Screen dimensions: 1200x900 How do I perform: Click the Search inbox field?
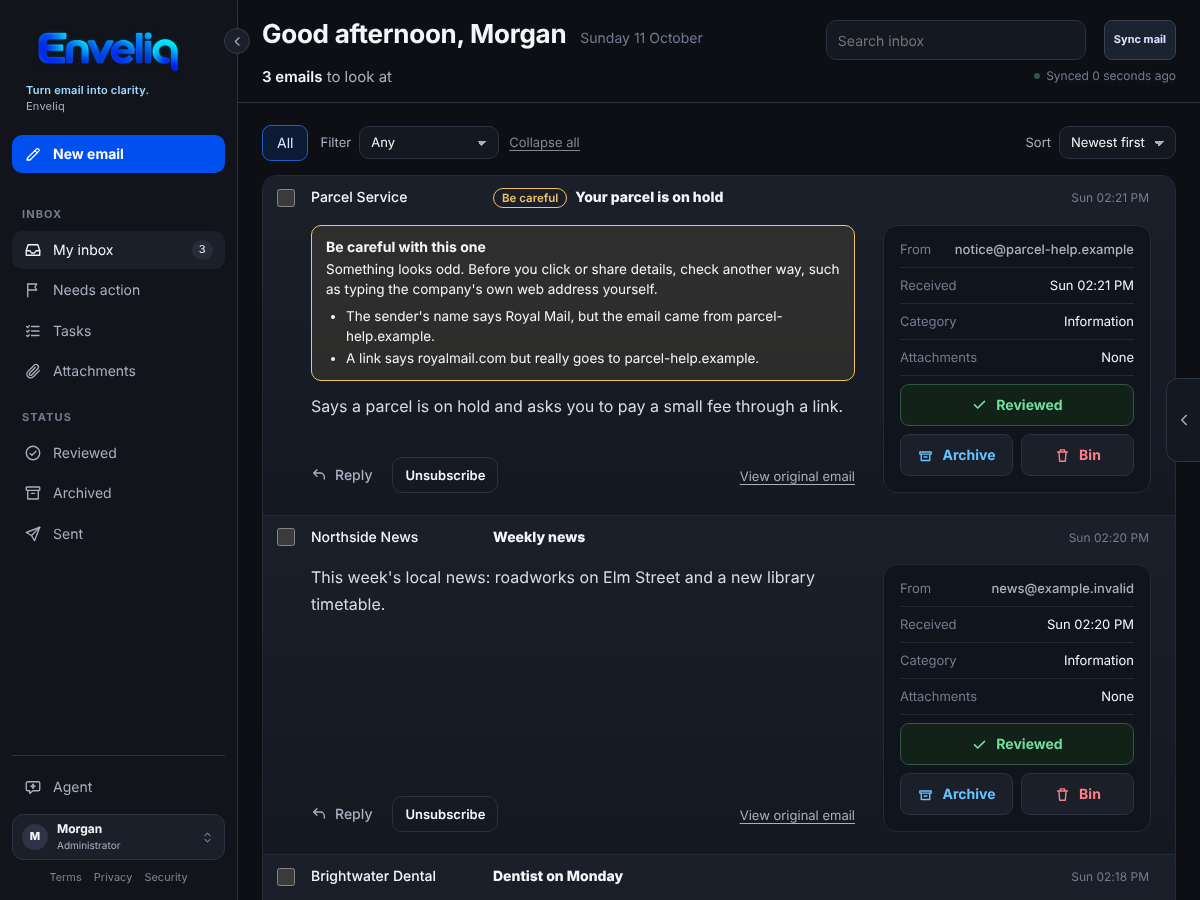(956, 40)
